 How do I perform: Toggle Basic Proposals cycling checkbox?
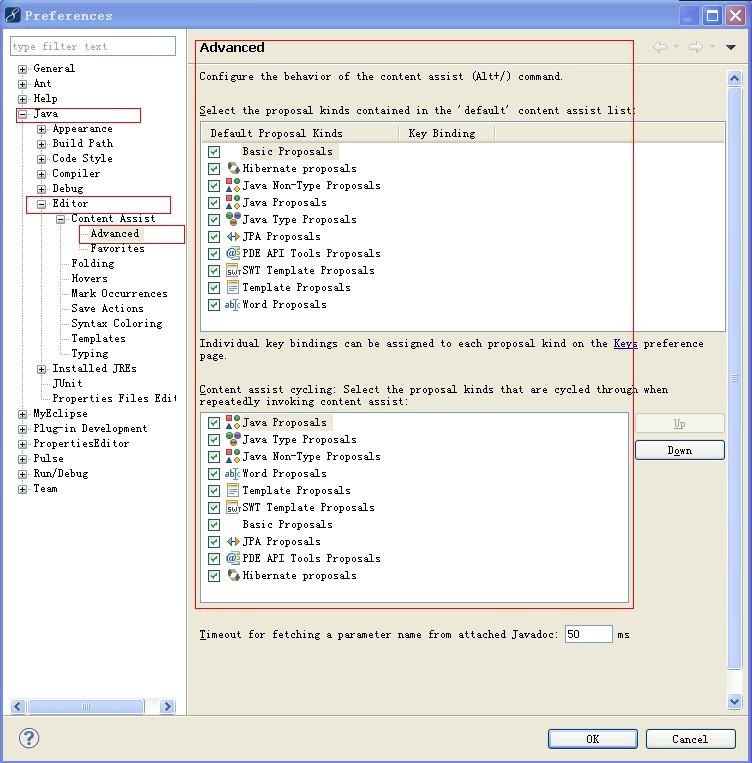point(214,525)
